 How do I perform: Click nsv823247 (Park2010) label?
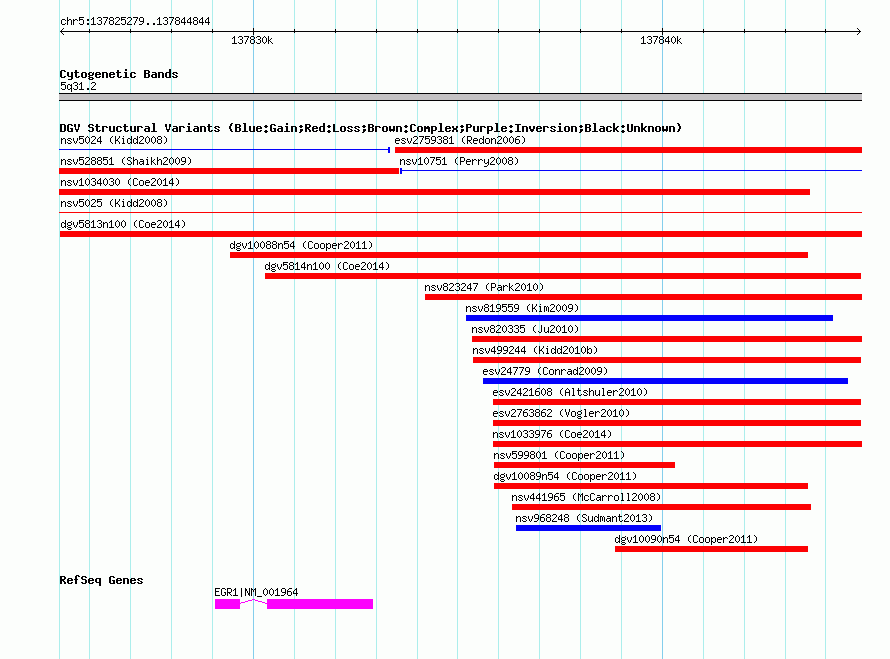point(484,287)
